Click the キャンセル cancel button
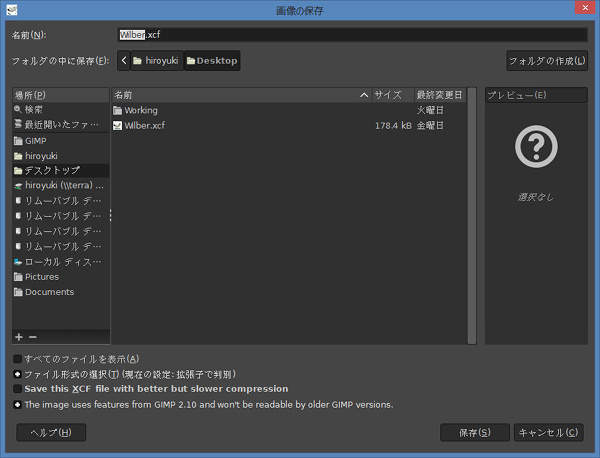 548,432
